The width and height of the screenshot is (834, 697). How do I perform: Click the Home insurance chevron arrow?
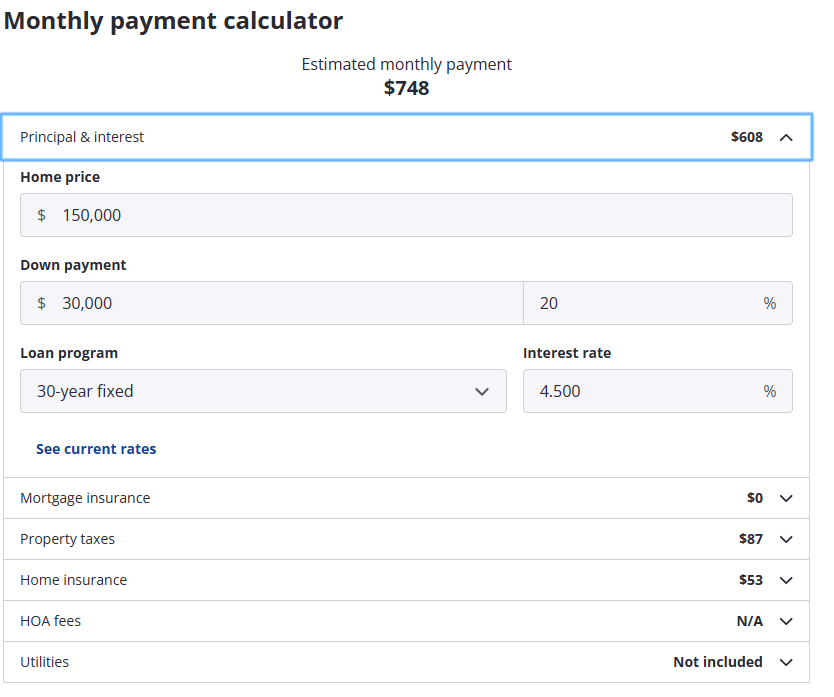786,580
